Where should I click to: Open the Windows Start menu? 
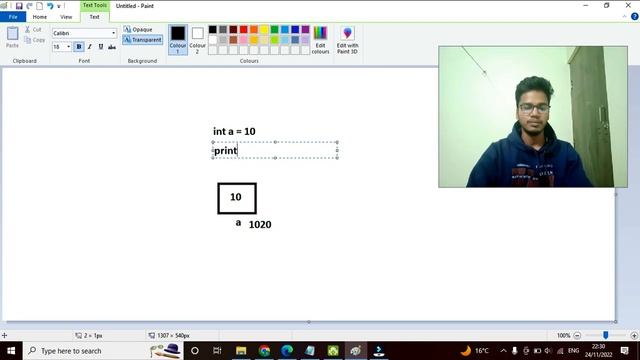[11, 351]
